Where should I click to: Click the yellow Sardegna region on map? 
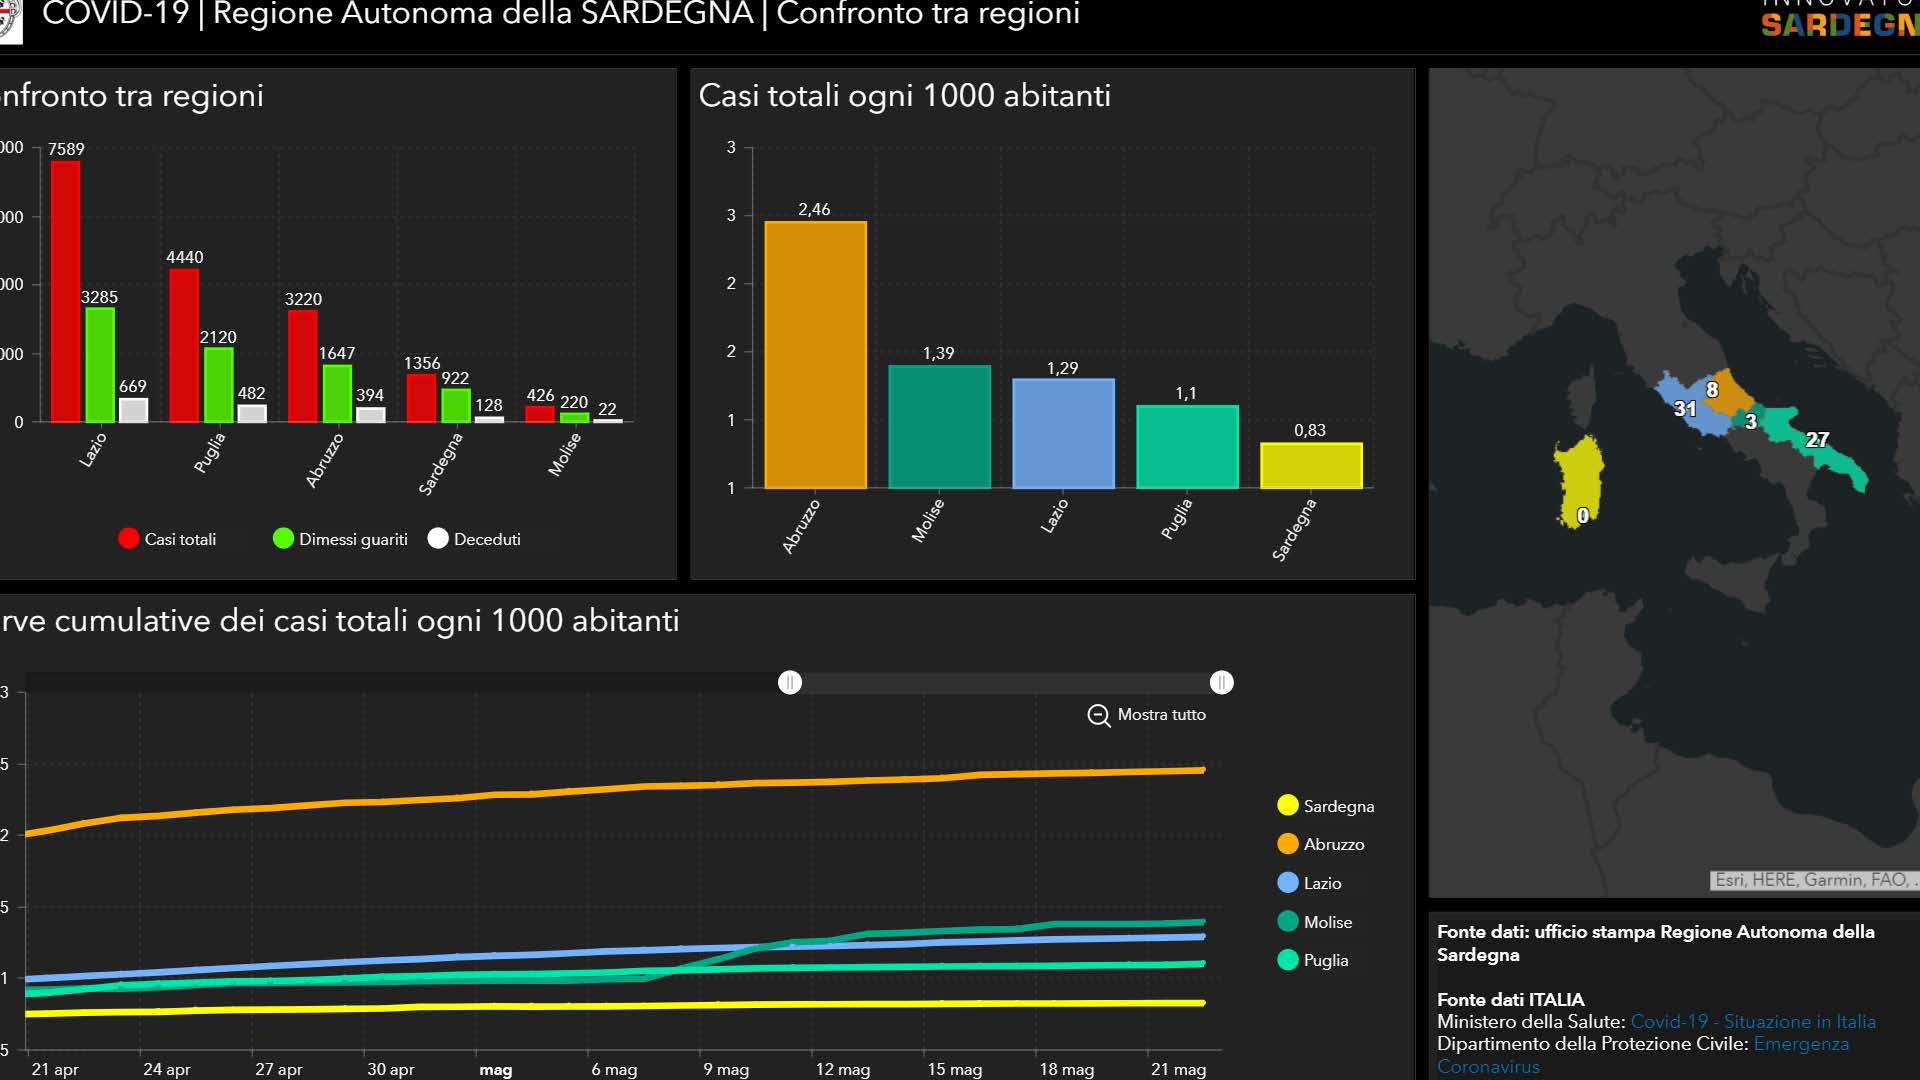(1580, 475)
